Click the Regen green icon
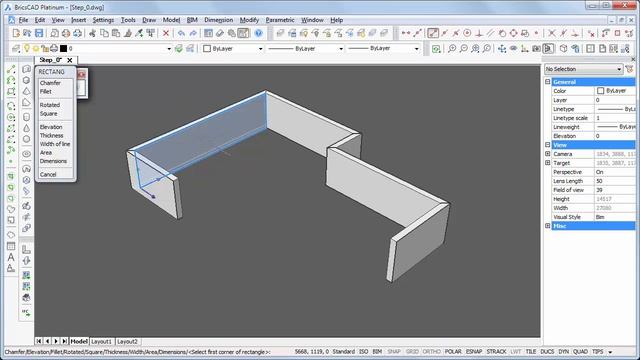Image resolution: width=640 pixels, height=360 pixels. pos(436,49)
